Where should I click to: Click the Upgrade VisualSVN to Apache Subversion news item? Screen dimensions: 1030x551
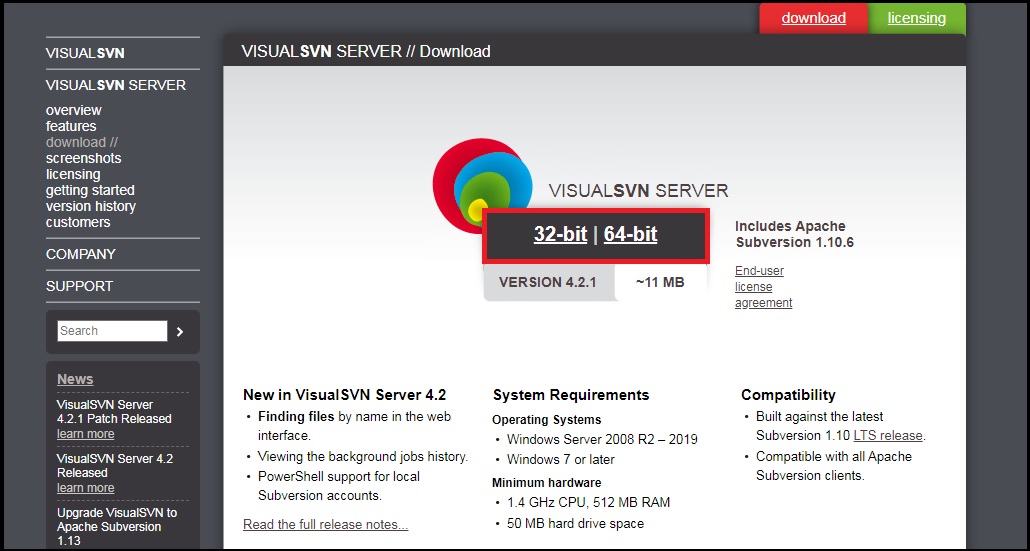pyautogui.click(x=117, y=527)
